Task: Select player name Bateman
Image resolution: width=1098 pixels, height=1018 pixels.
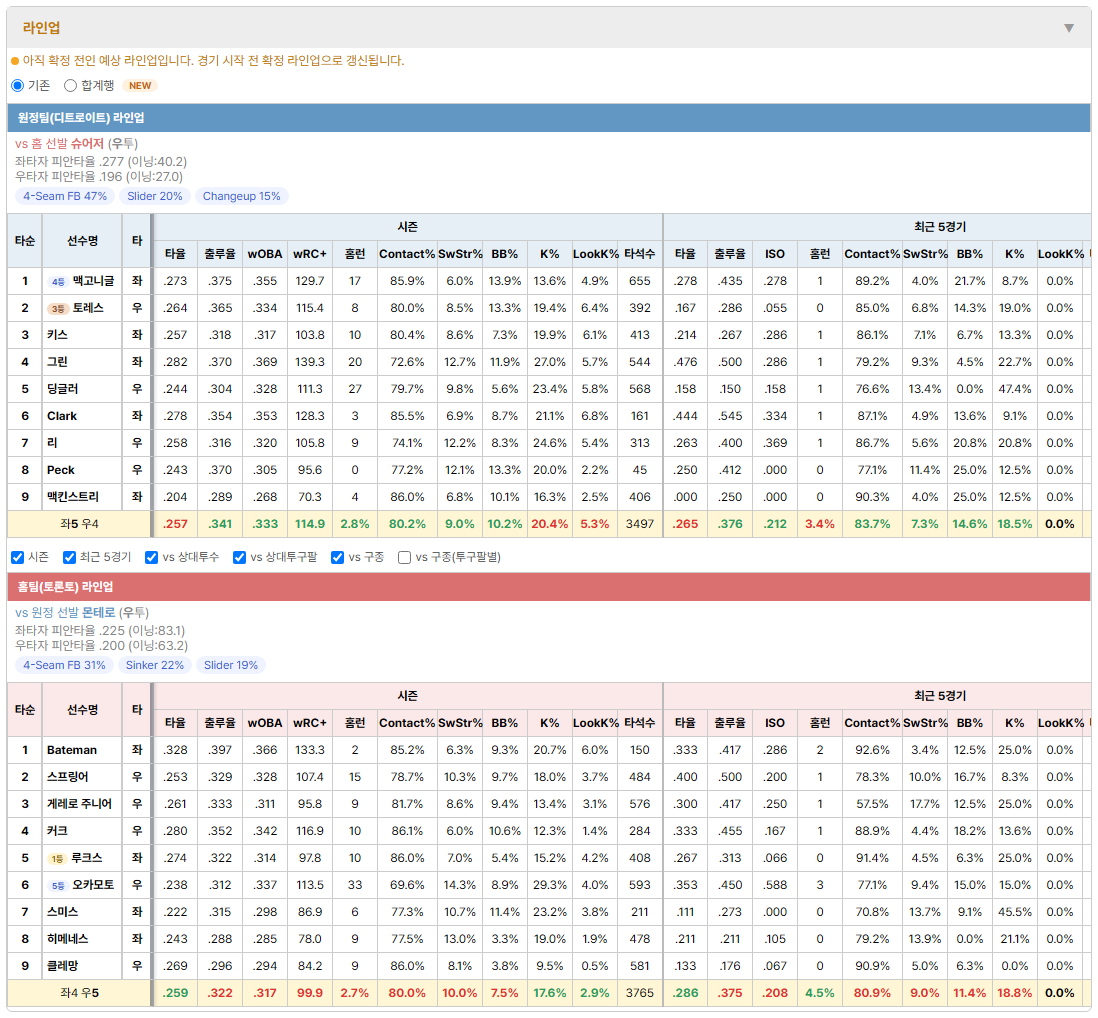Action: (72, 750)
